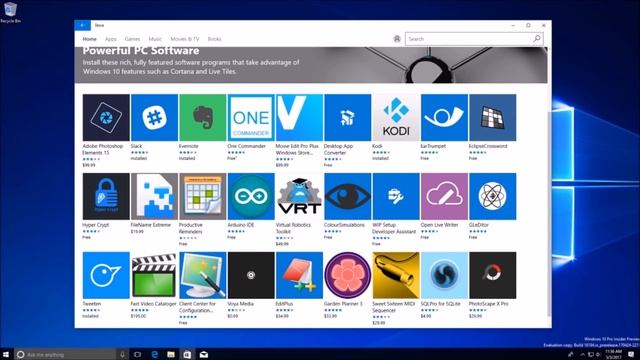Click the Store icon on the taskbar
This screenshot has width=640, height=360.
(187, 354)
